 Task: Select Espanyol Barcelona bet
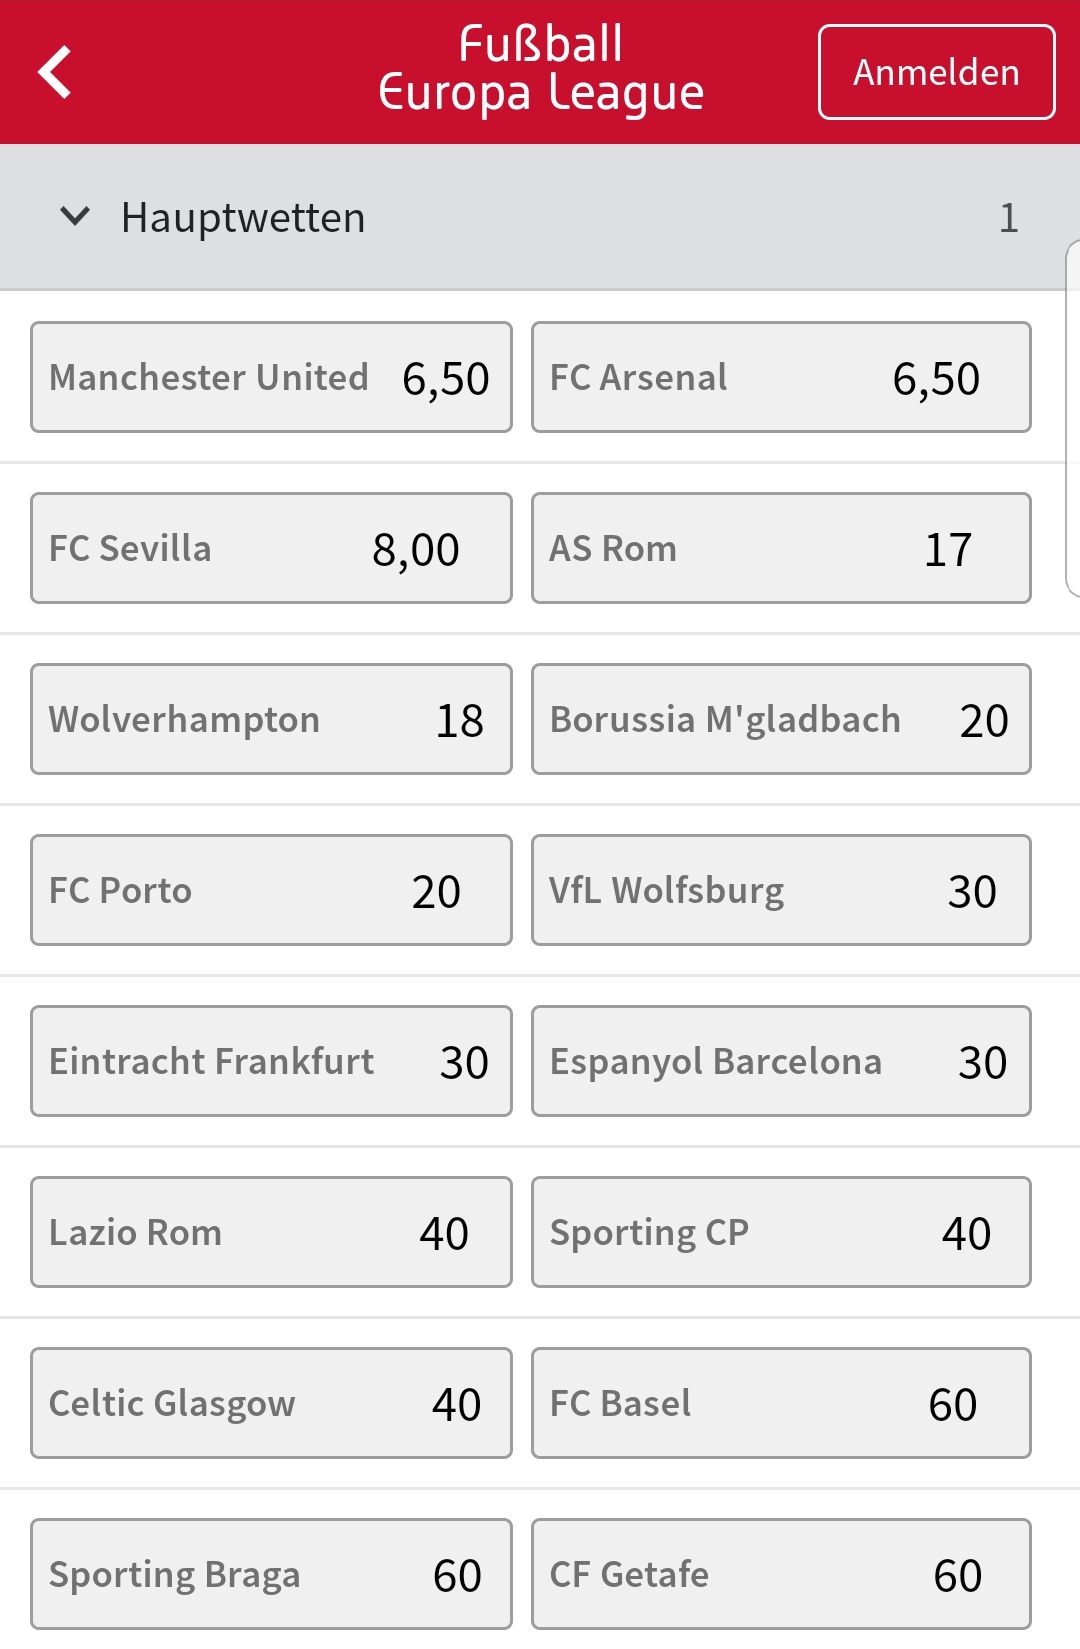[781, 1061]
